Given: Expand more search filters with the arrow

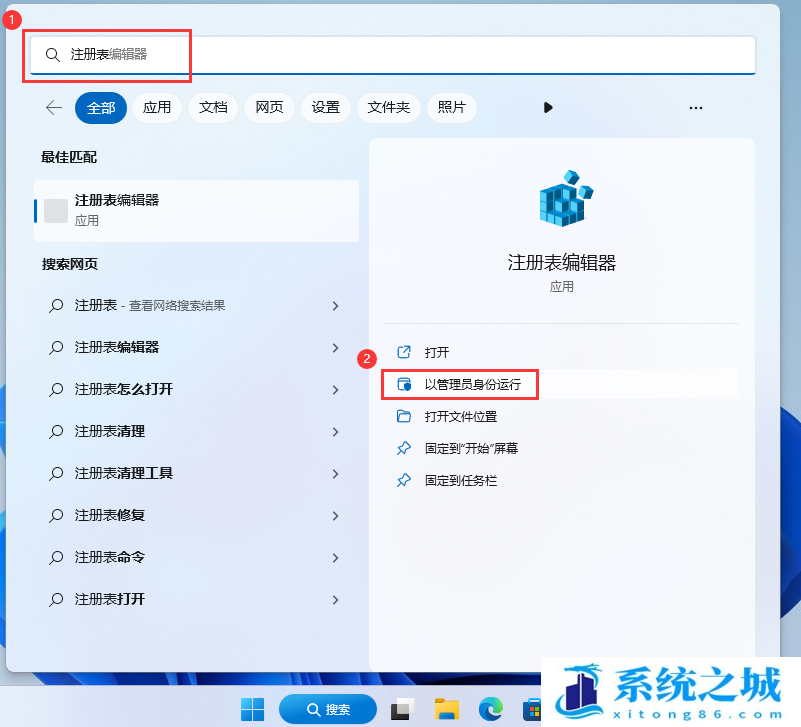Looking at the screenshot, I should [x=548, y=108].
